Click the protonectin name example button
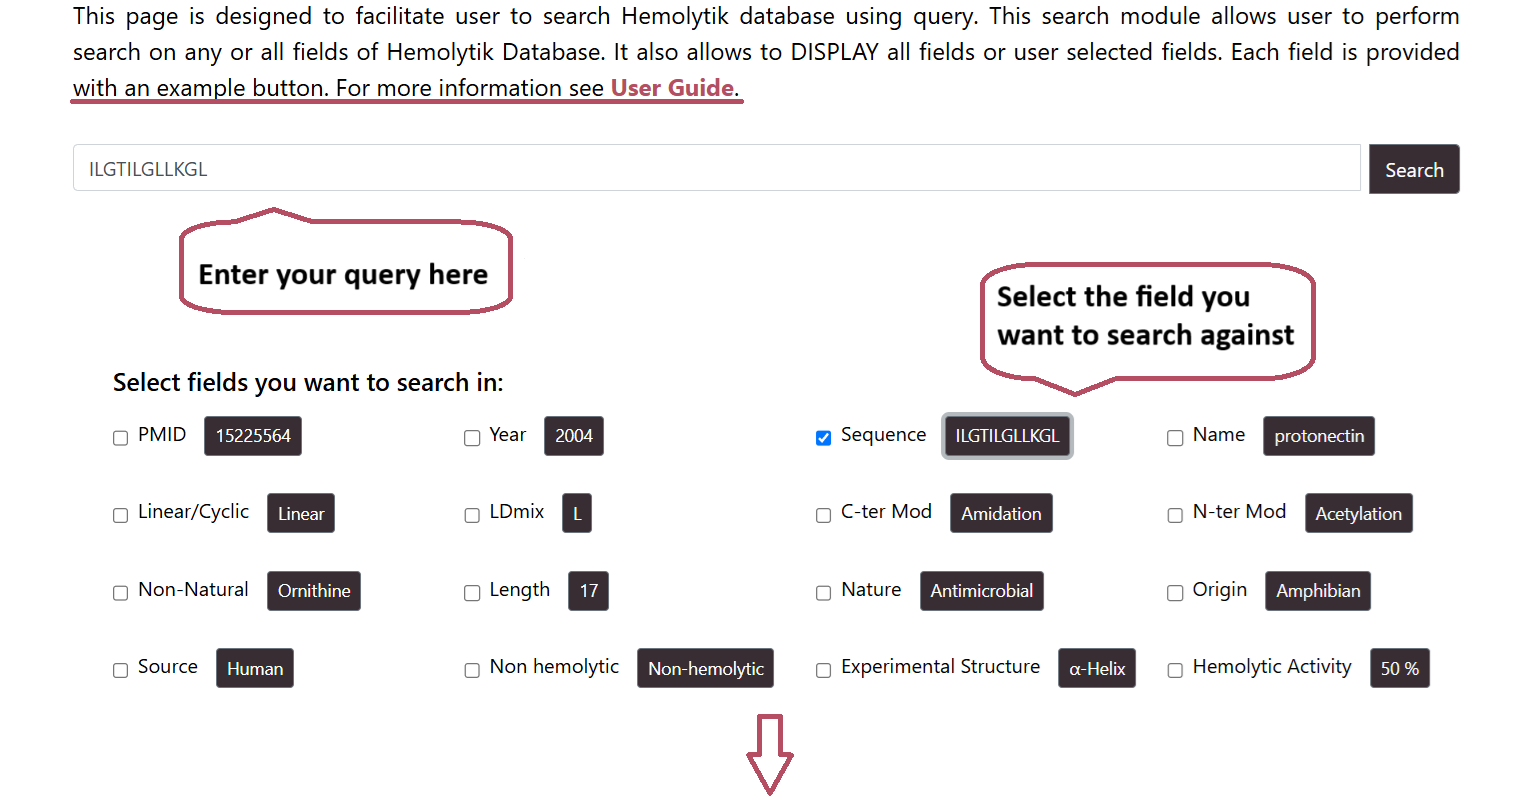Image resolution: width=1535 pixels, height=812 pixels. (x=1318, y=436)
